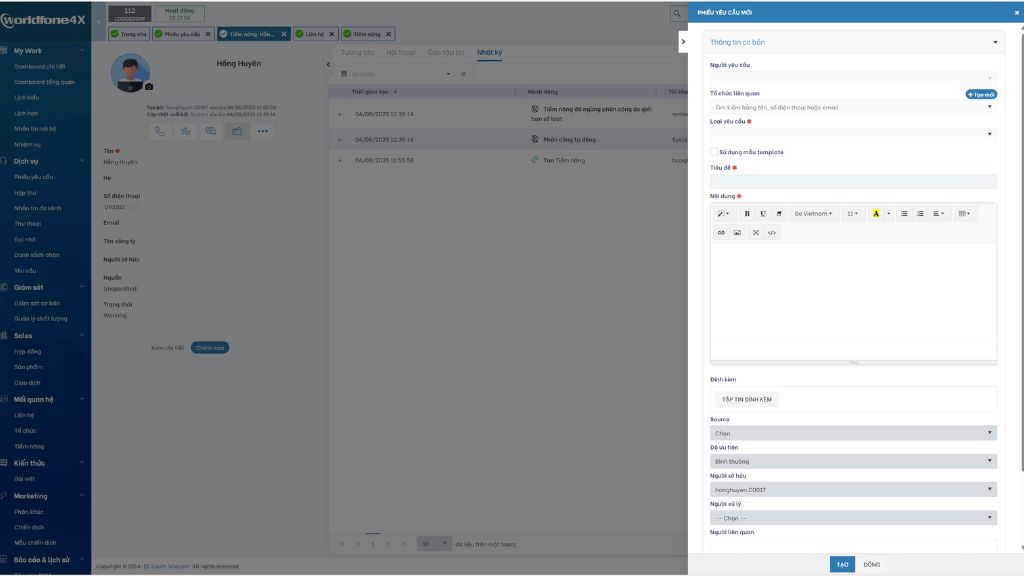Open the paragraph alignment dropdown

click(x=938, y=214)
